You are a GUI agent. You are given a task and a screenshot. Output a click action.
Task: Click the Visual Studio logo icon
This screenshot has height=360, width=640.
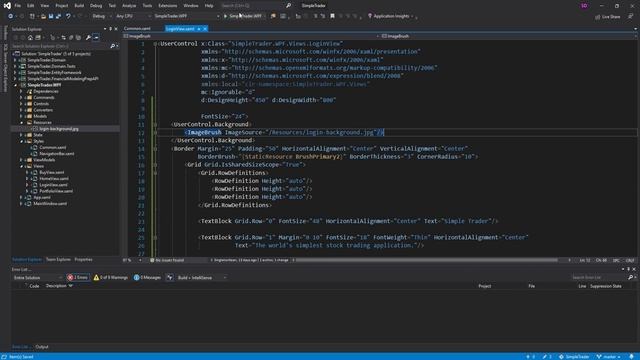[7, 6]
